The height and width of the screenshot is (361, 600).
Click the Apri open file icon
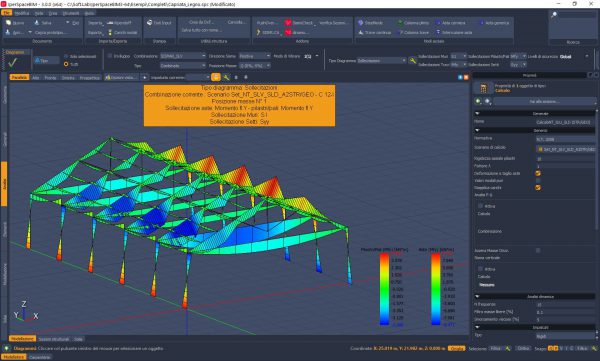[x=8, y=33]
